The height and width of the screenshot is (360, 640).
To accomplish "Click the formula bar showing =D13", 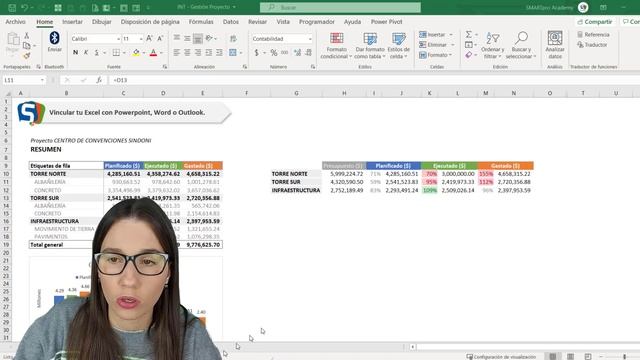I will (x=374, y=80).
